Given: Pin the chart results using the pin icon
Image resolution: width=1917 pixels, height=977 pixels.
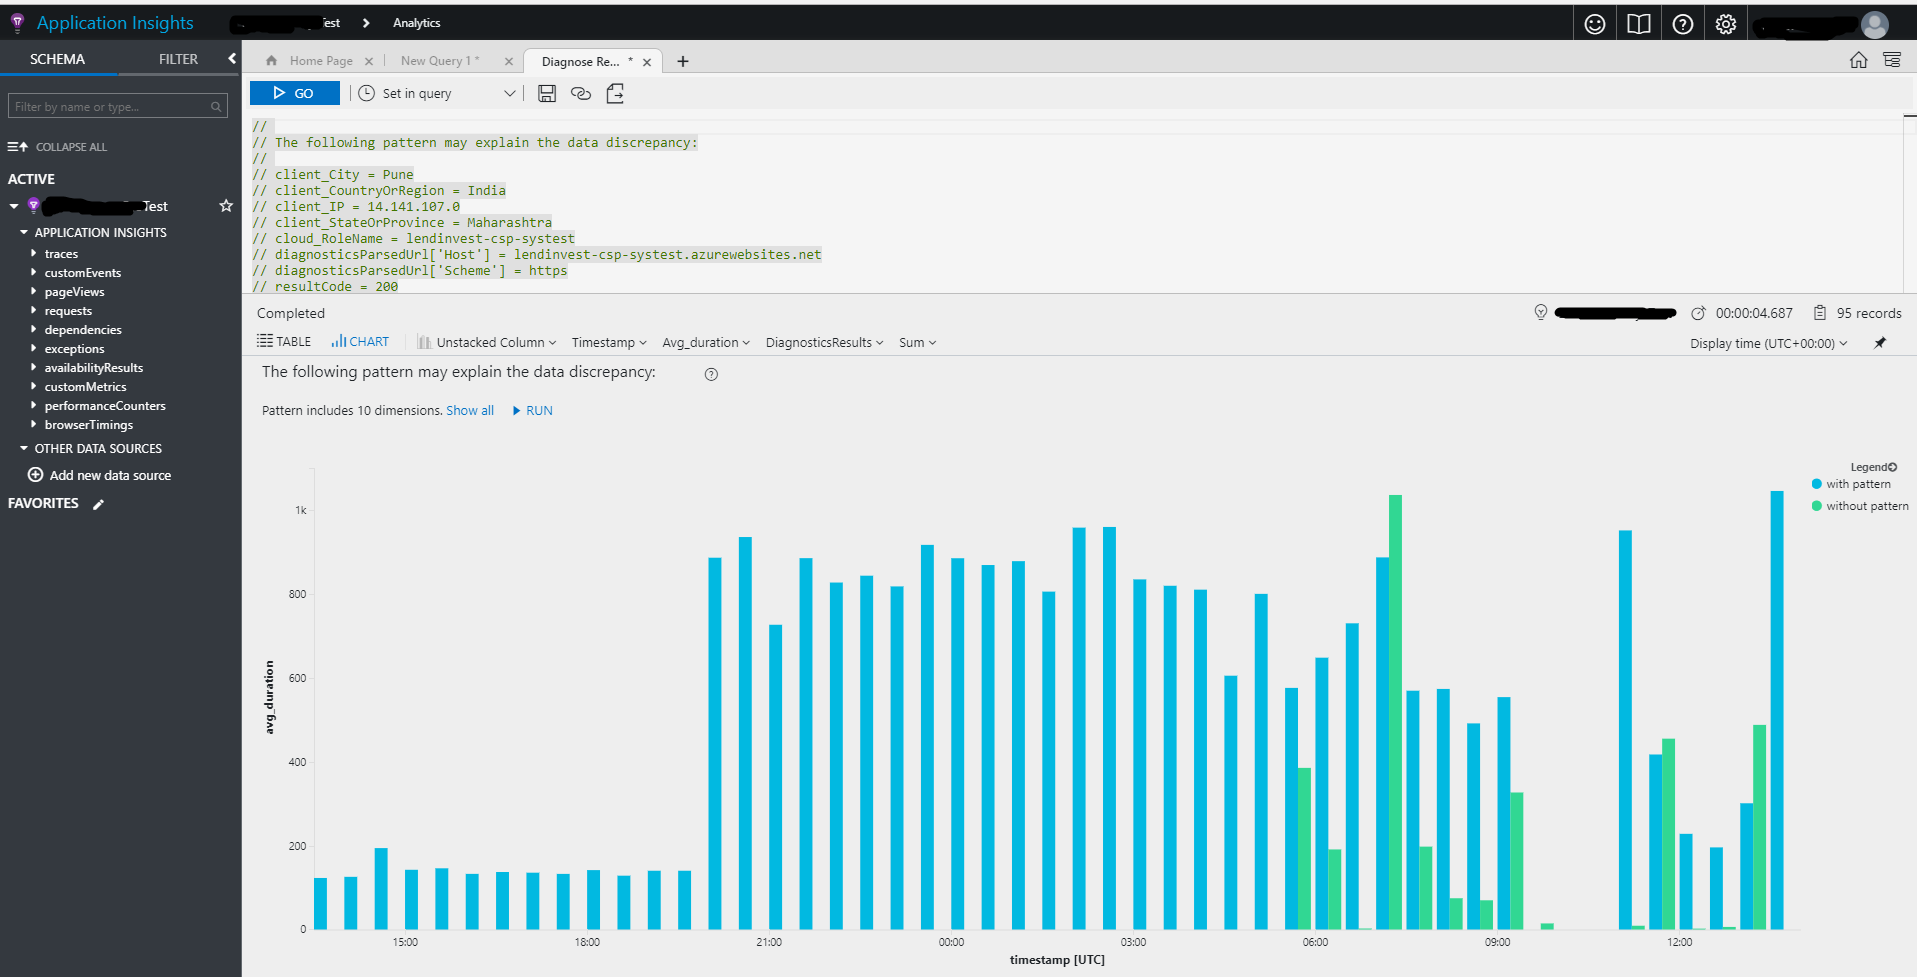Looking at the screenshot, I should [1881, 343].
